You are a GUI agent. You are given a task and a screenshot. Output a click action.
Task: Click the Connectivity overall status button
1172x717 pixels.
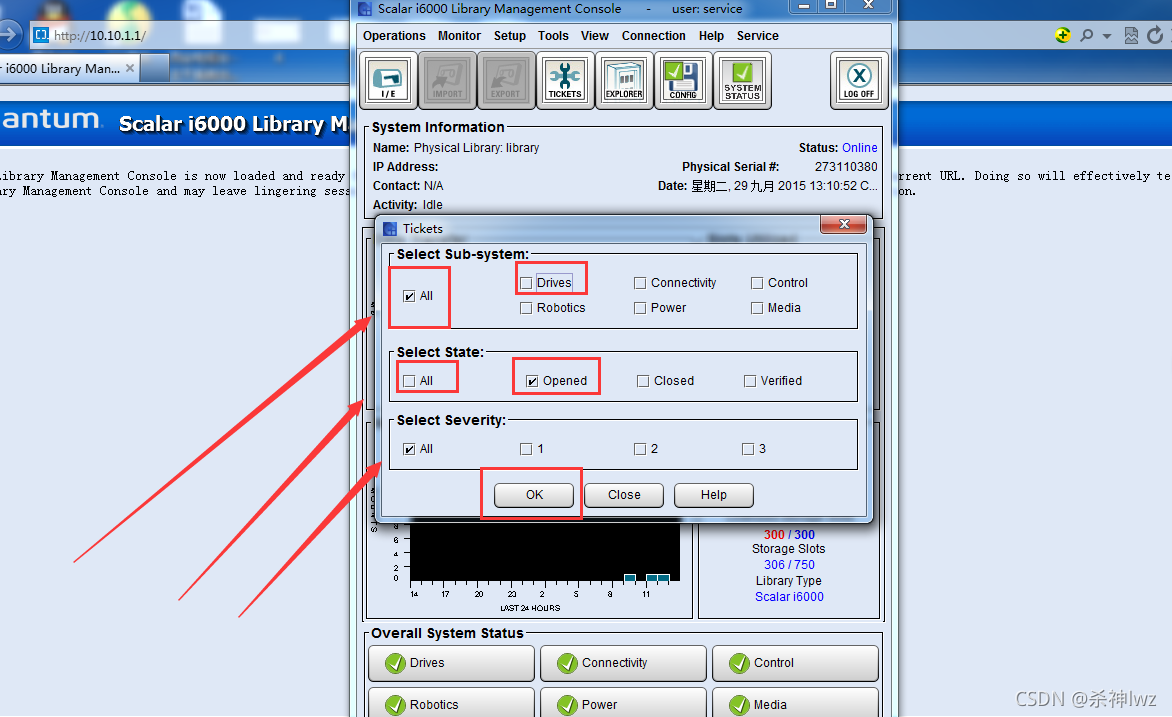point(623,663)
